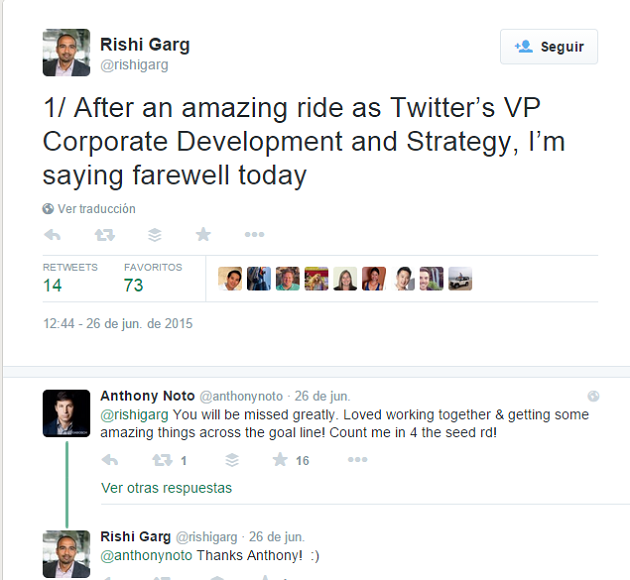Click the @anthonynoto handle link
Image resolution: width=630 pixels, height=580 pixels.
(242, 396)
